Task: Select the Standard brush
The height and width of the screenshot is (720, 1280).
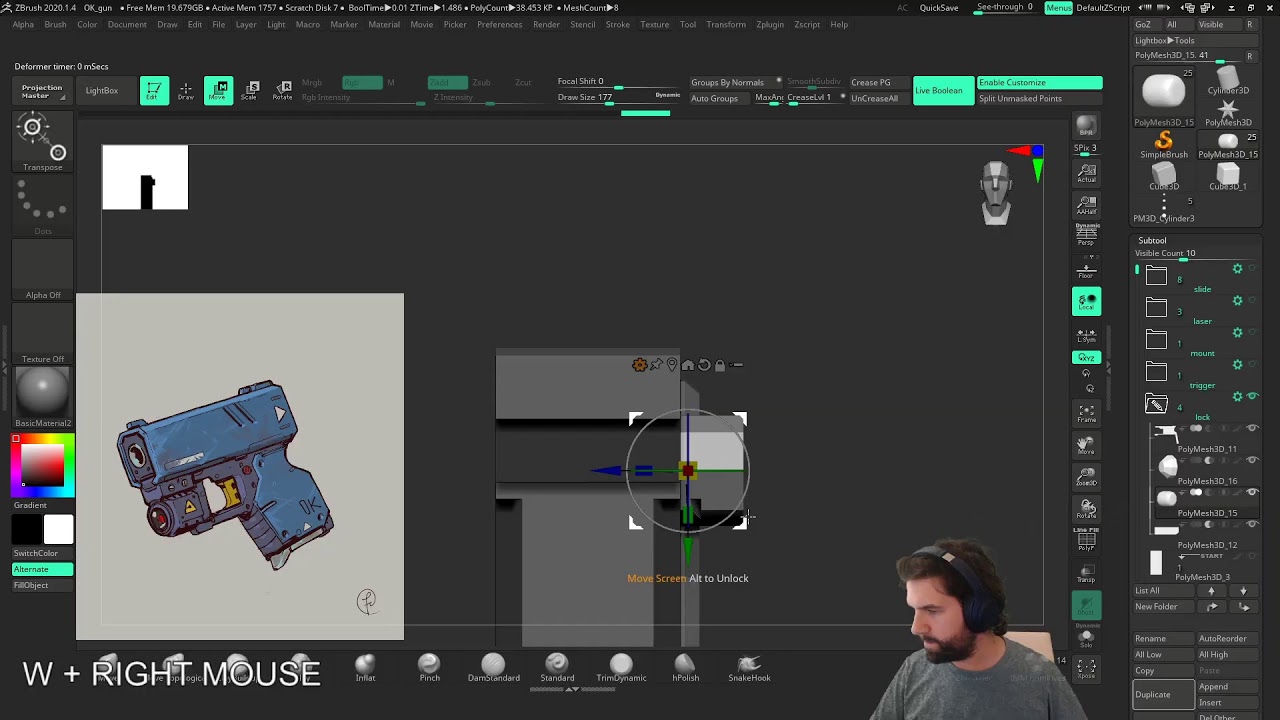Action: coord(557,668)
